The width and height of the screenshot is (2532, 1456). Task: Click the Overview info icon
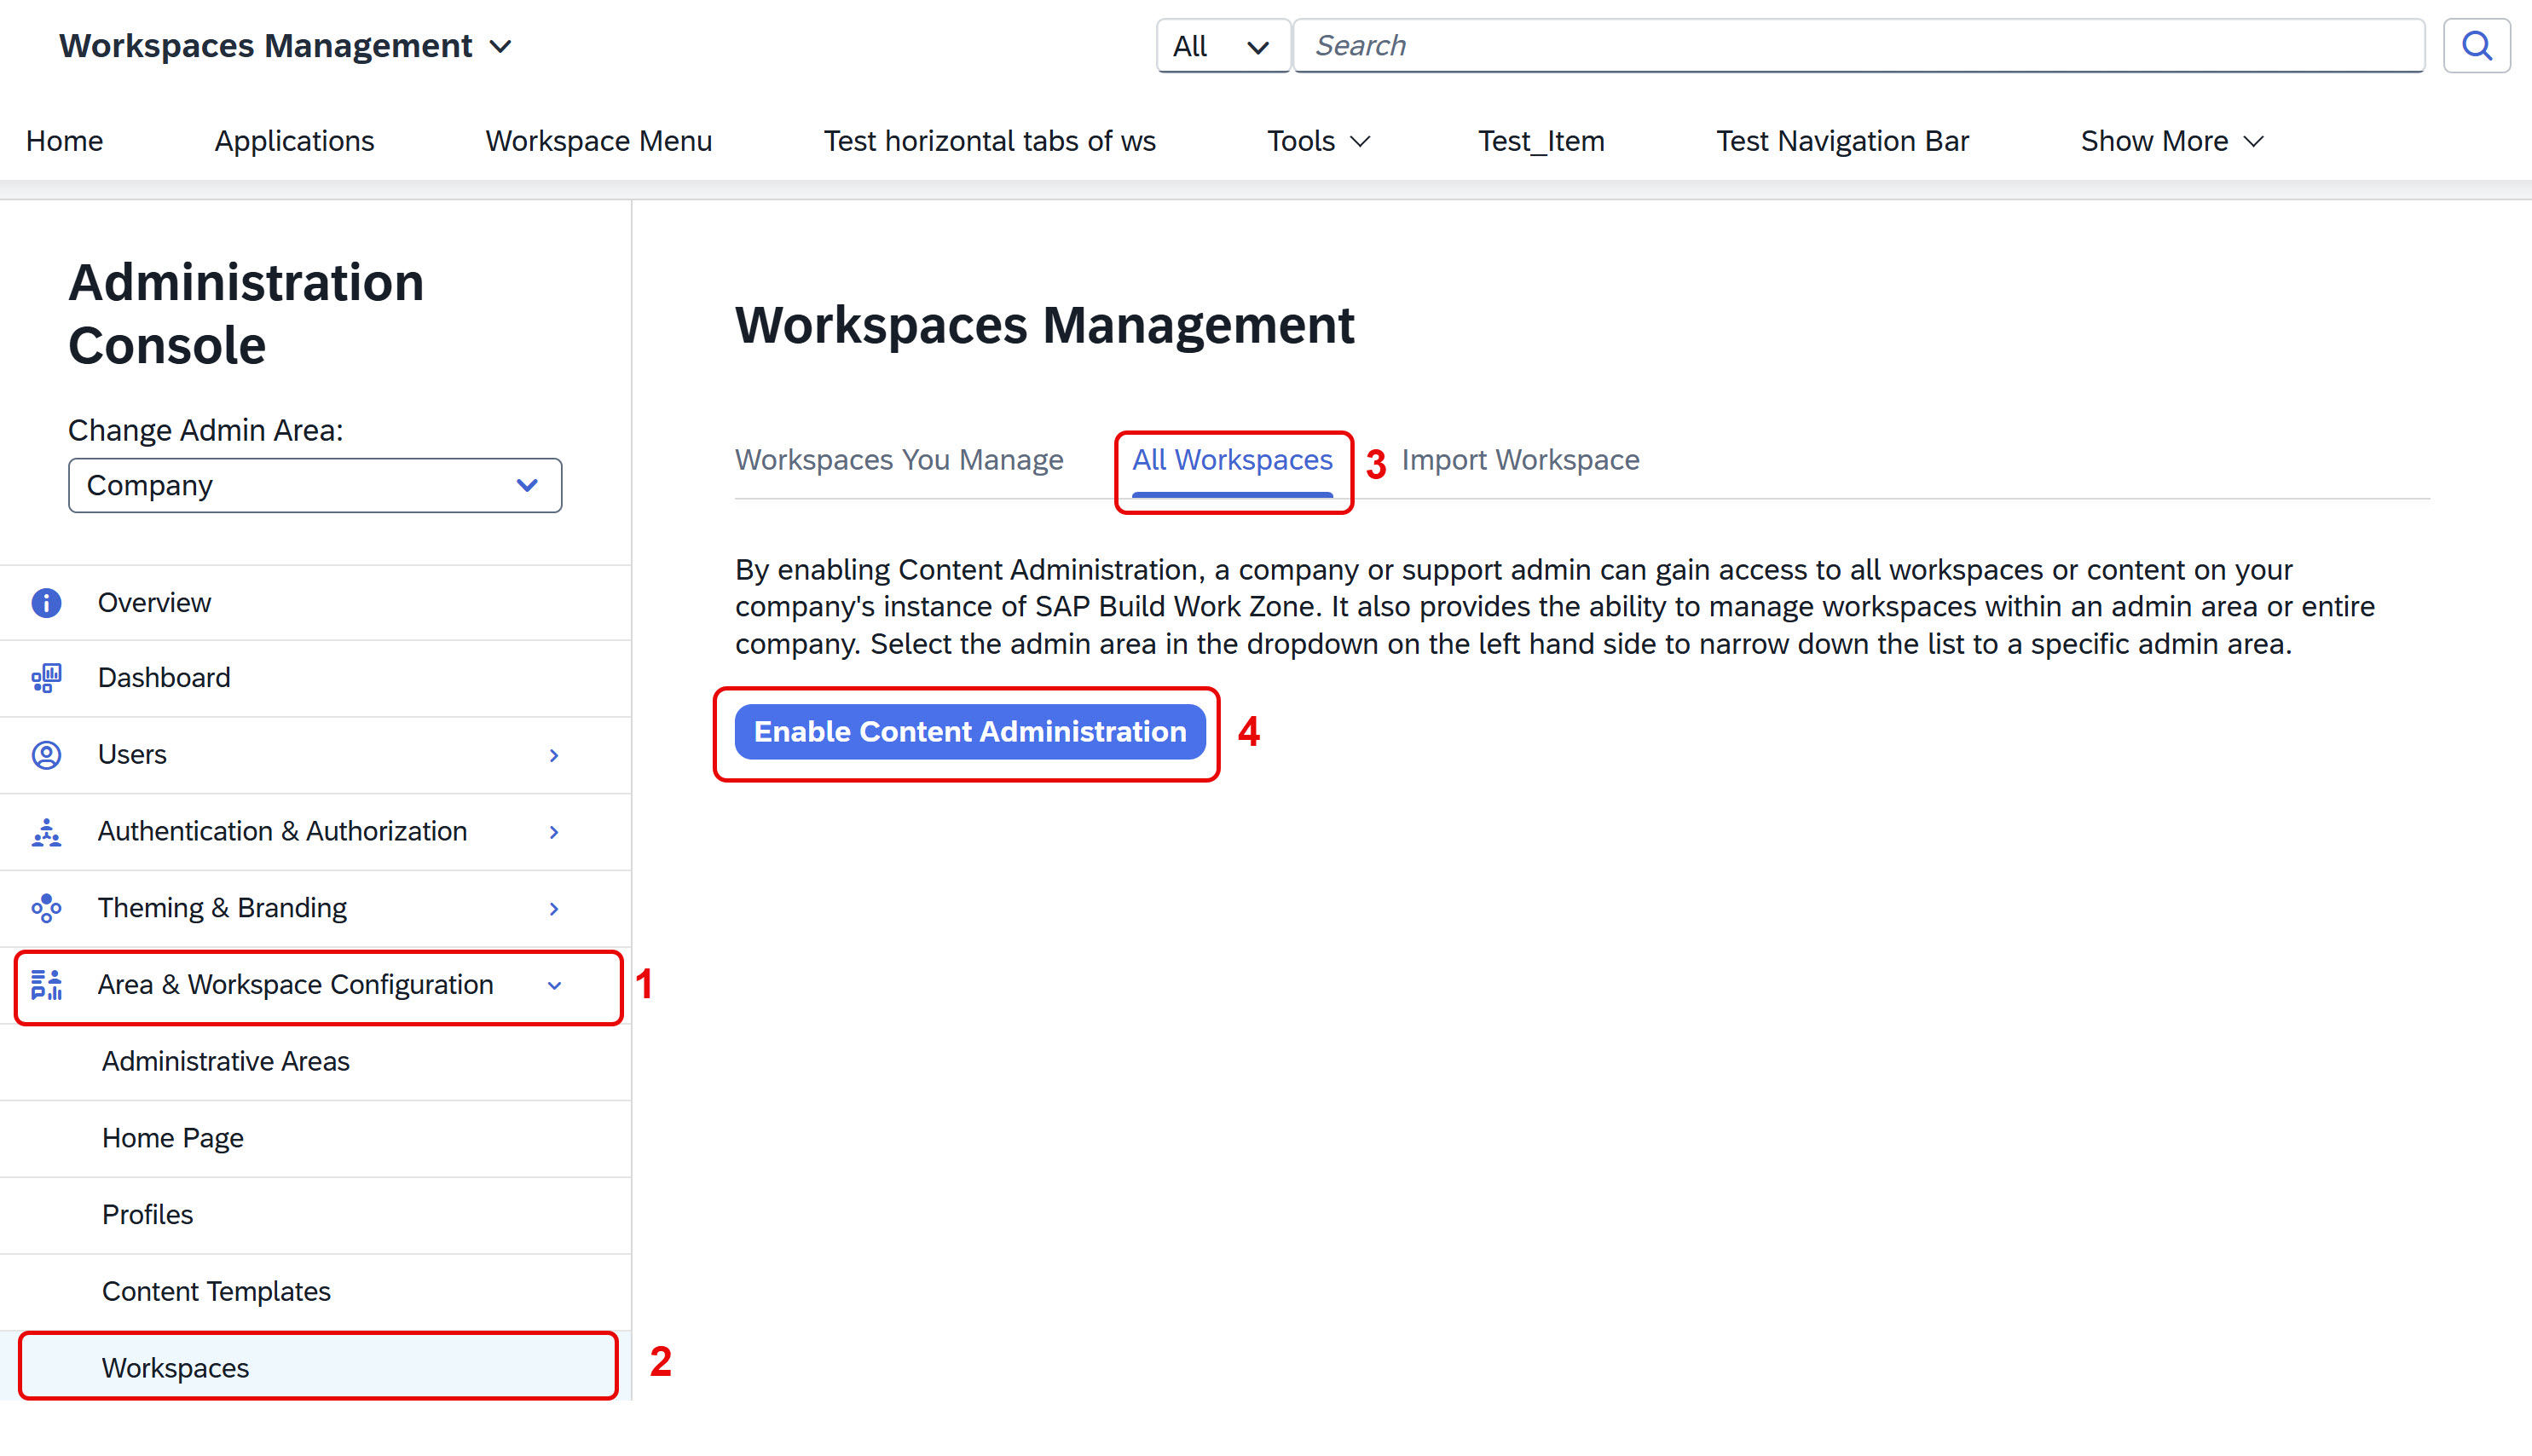46,603
